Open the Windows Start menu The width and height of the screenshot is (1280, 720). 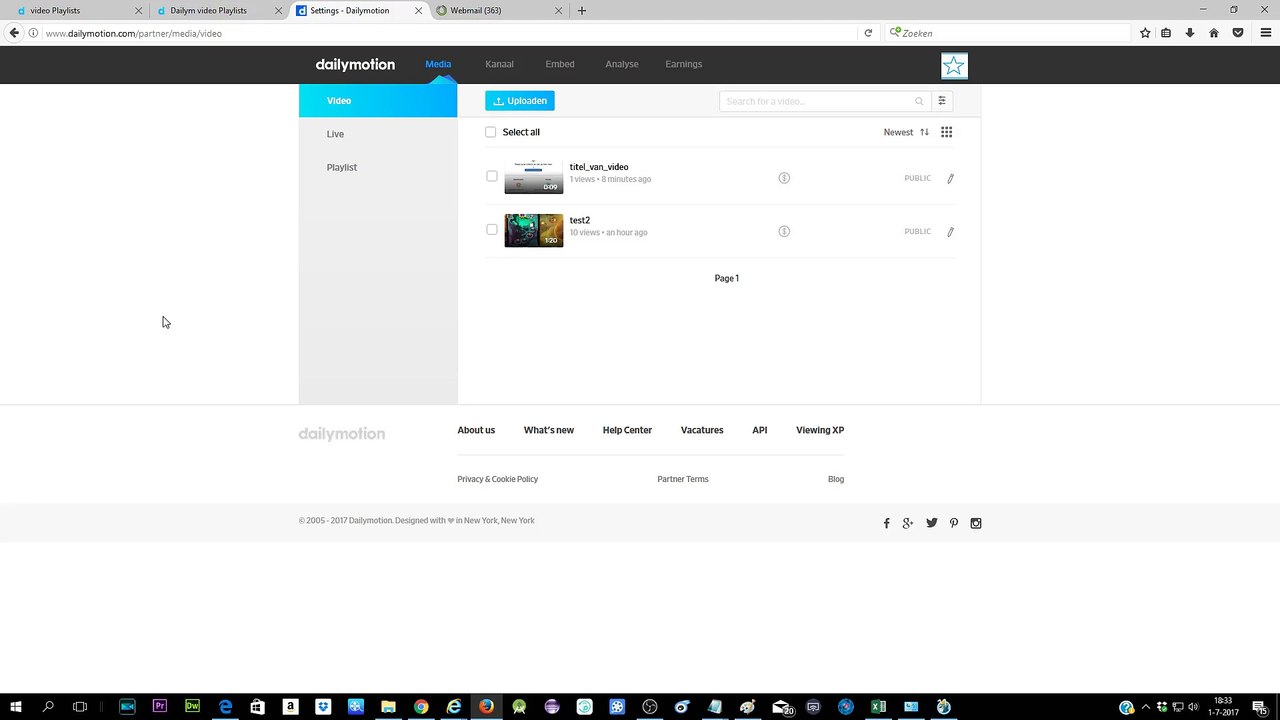(16, 707)
